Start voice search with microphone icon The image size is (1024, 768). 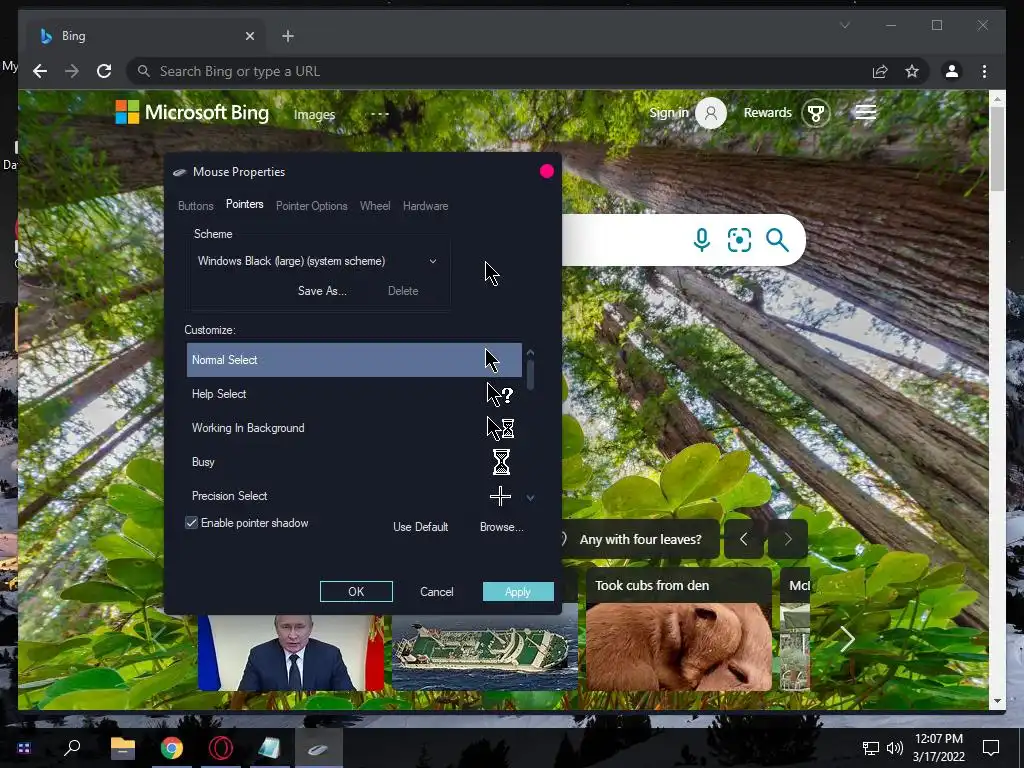click(701, 240)
